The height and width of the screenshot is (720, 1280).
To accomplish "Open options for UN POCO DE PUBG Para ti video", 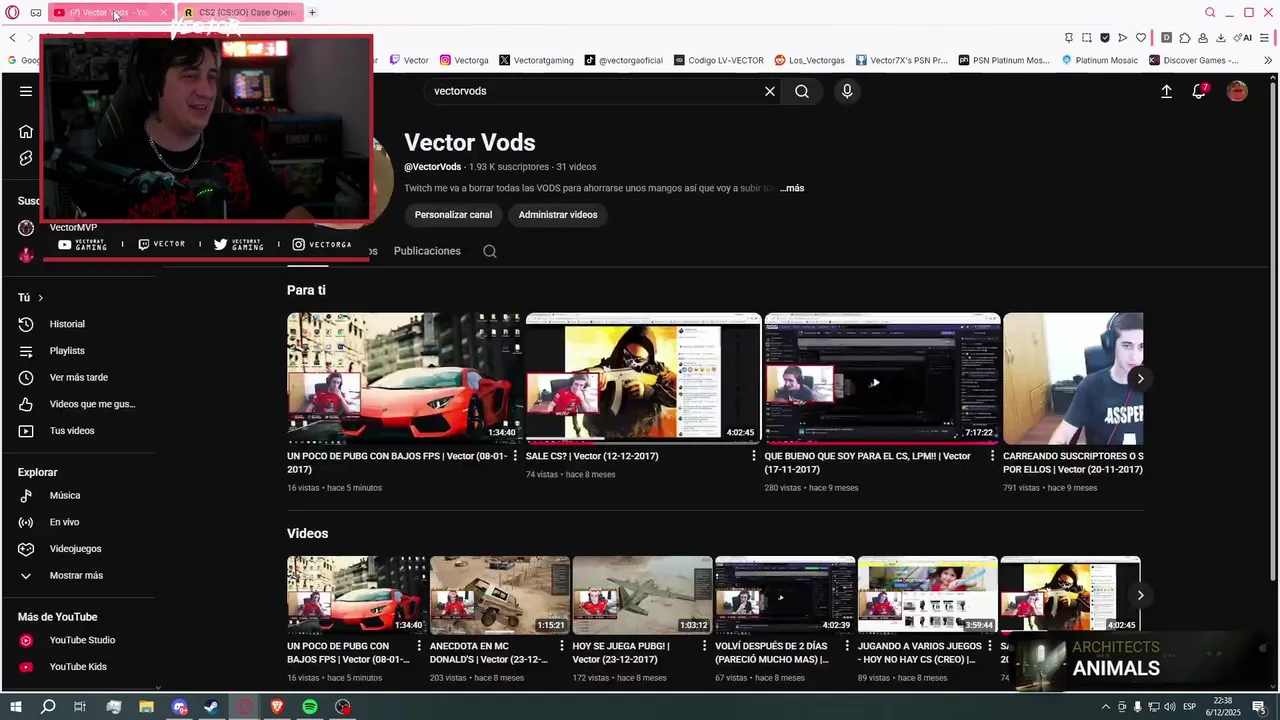I will coord(516,456).
